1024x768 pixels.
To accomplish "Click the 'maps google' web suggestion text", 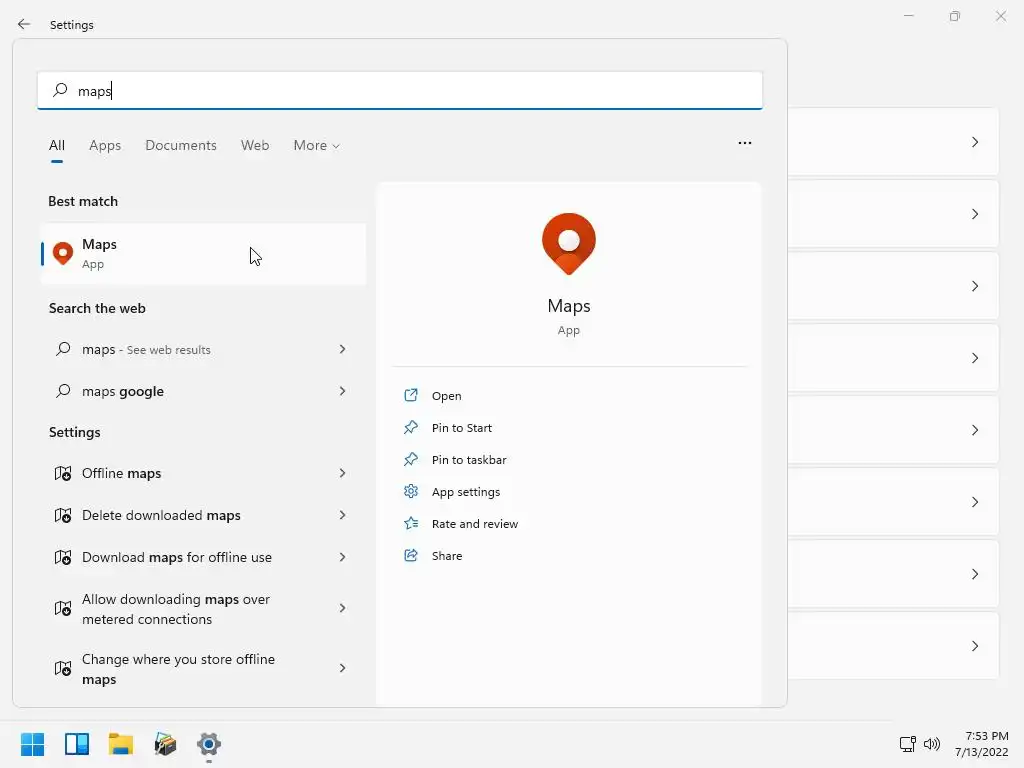I will [x=123, y=391].
